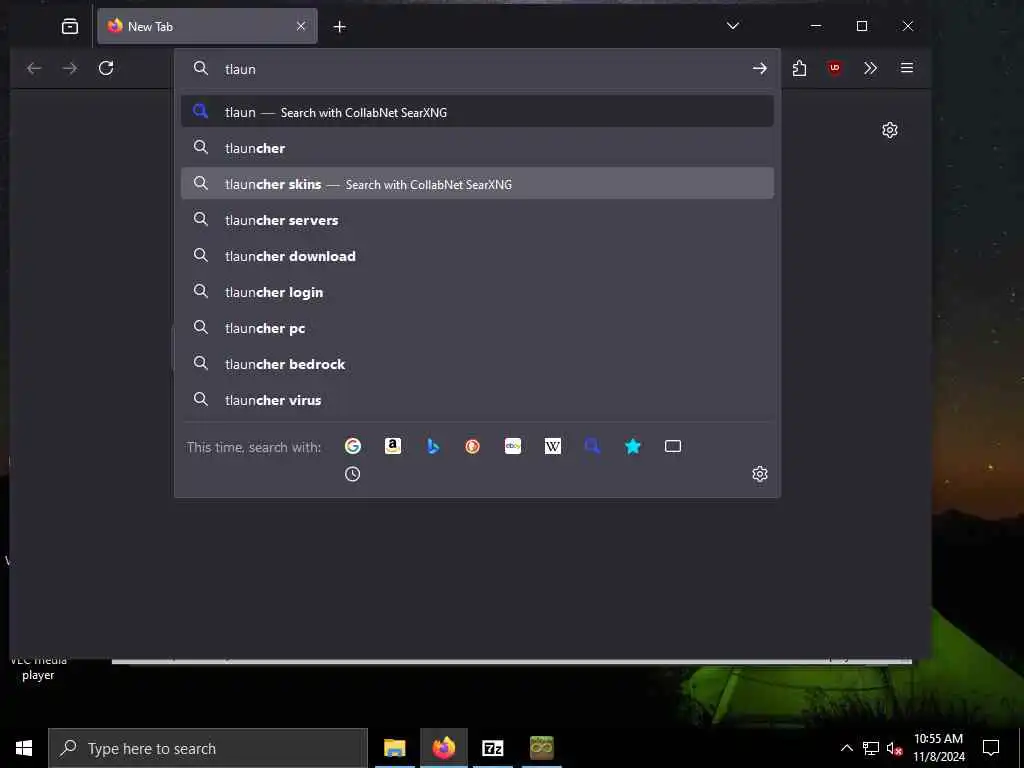Search open tabs with tab icon
1024x768 pixels.
[x=673, y=446]
